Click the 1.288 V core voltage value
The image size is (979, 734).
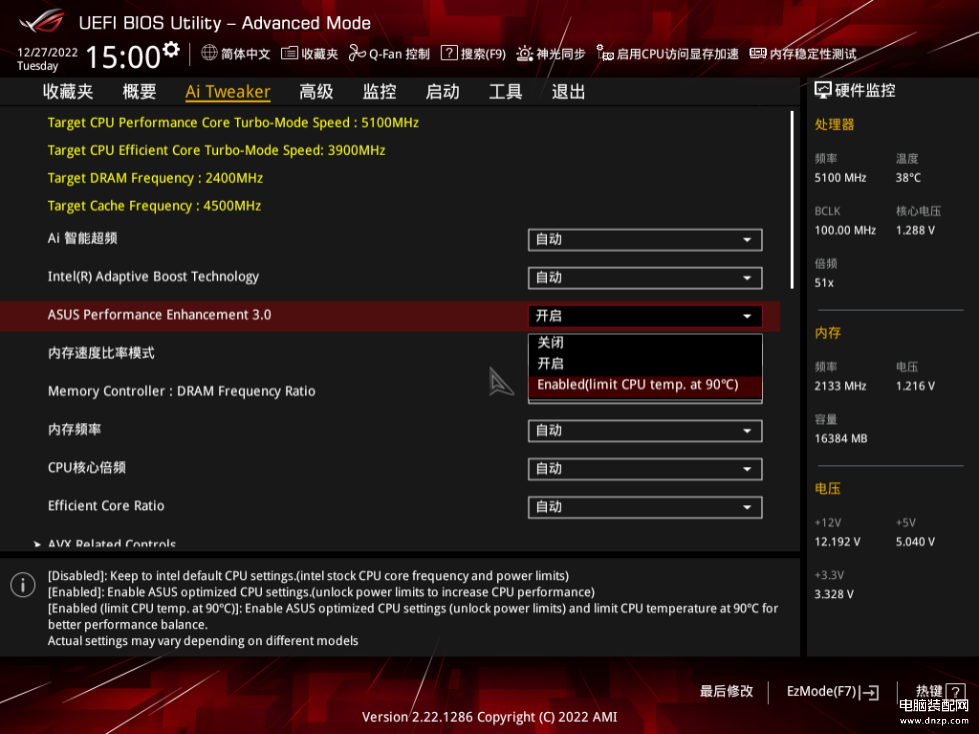click(x=915, y=230)
